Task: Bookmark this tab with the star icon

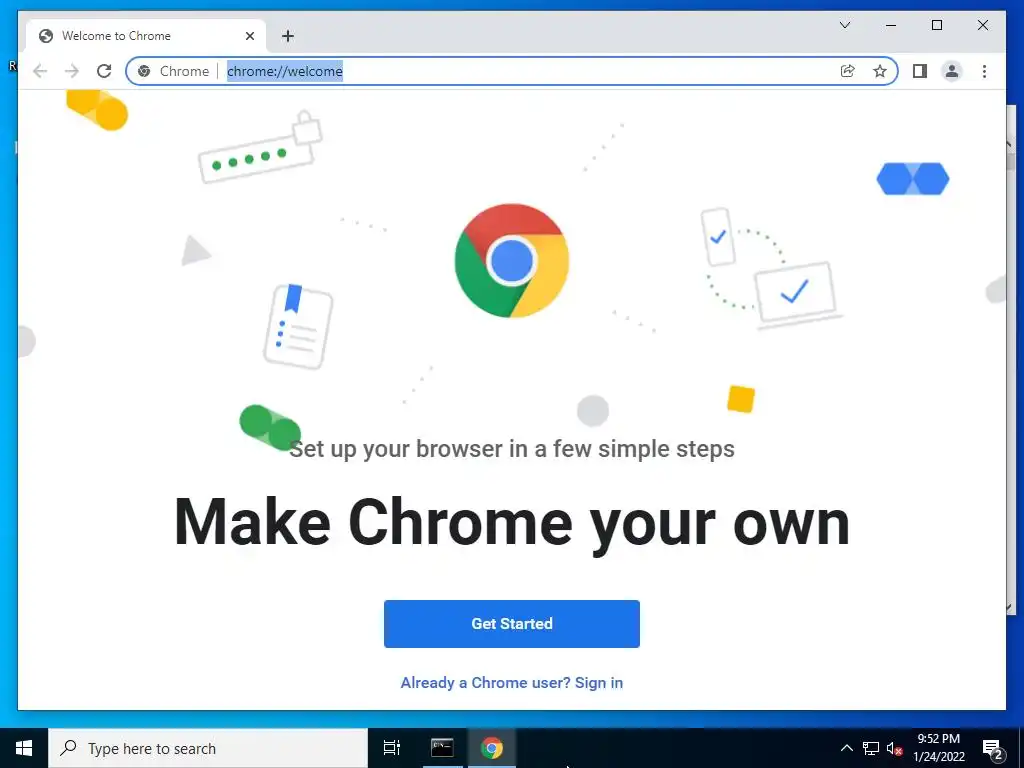Action: click(880, 71)
